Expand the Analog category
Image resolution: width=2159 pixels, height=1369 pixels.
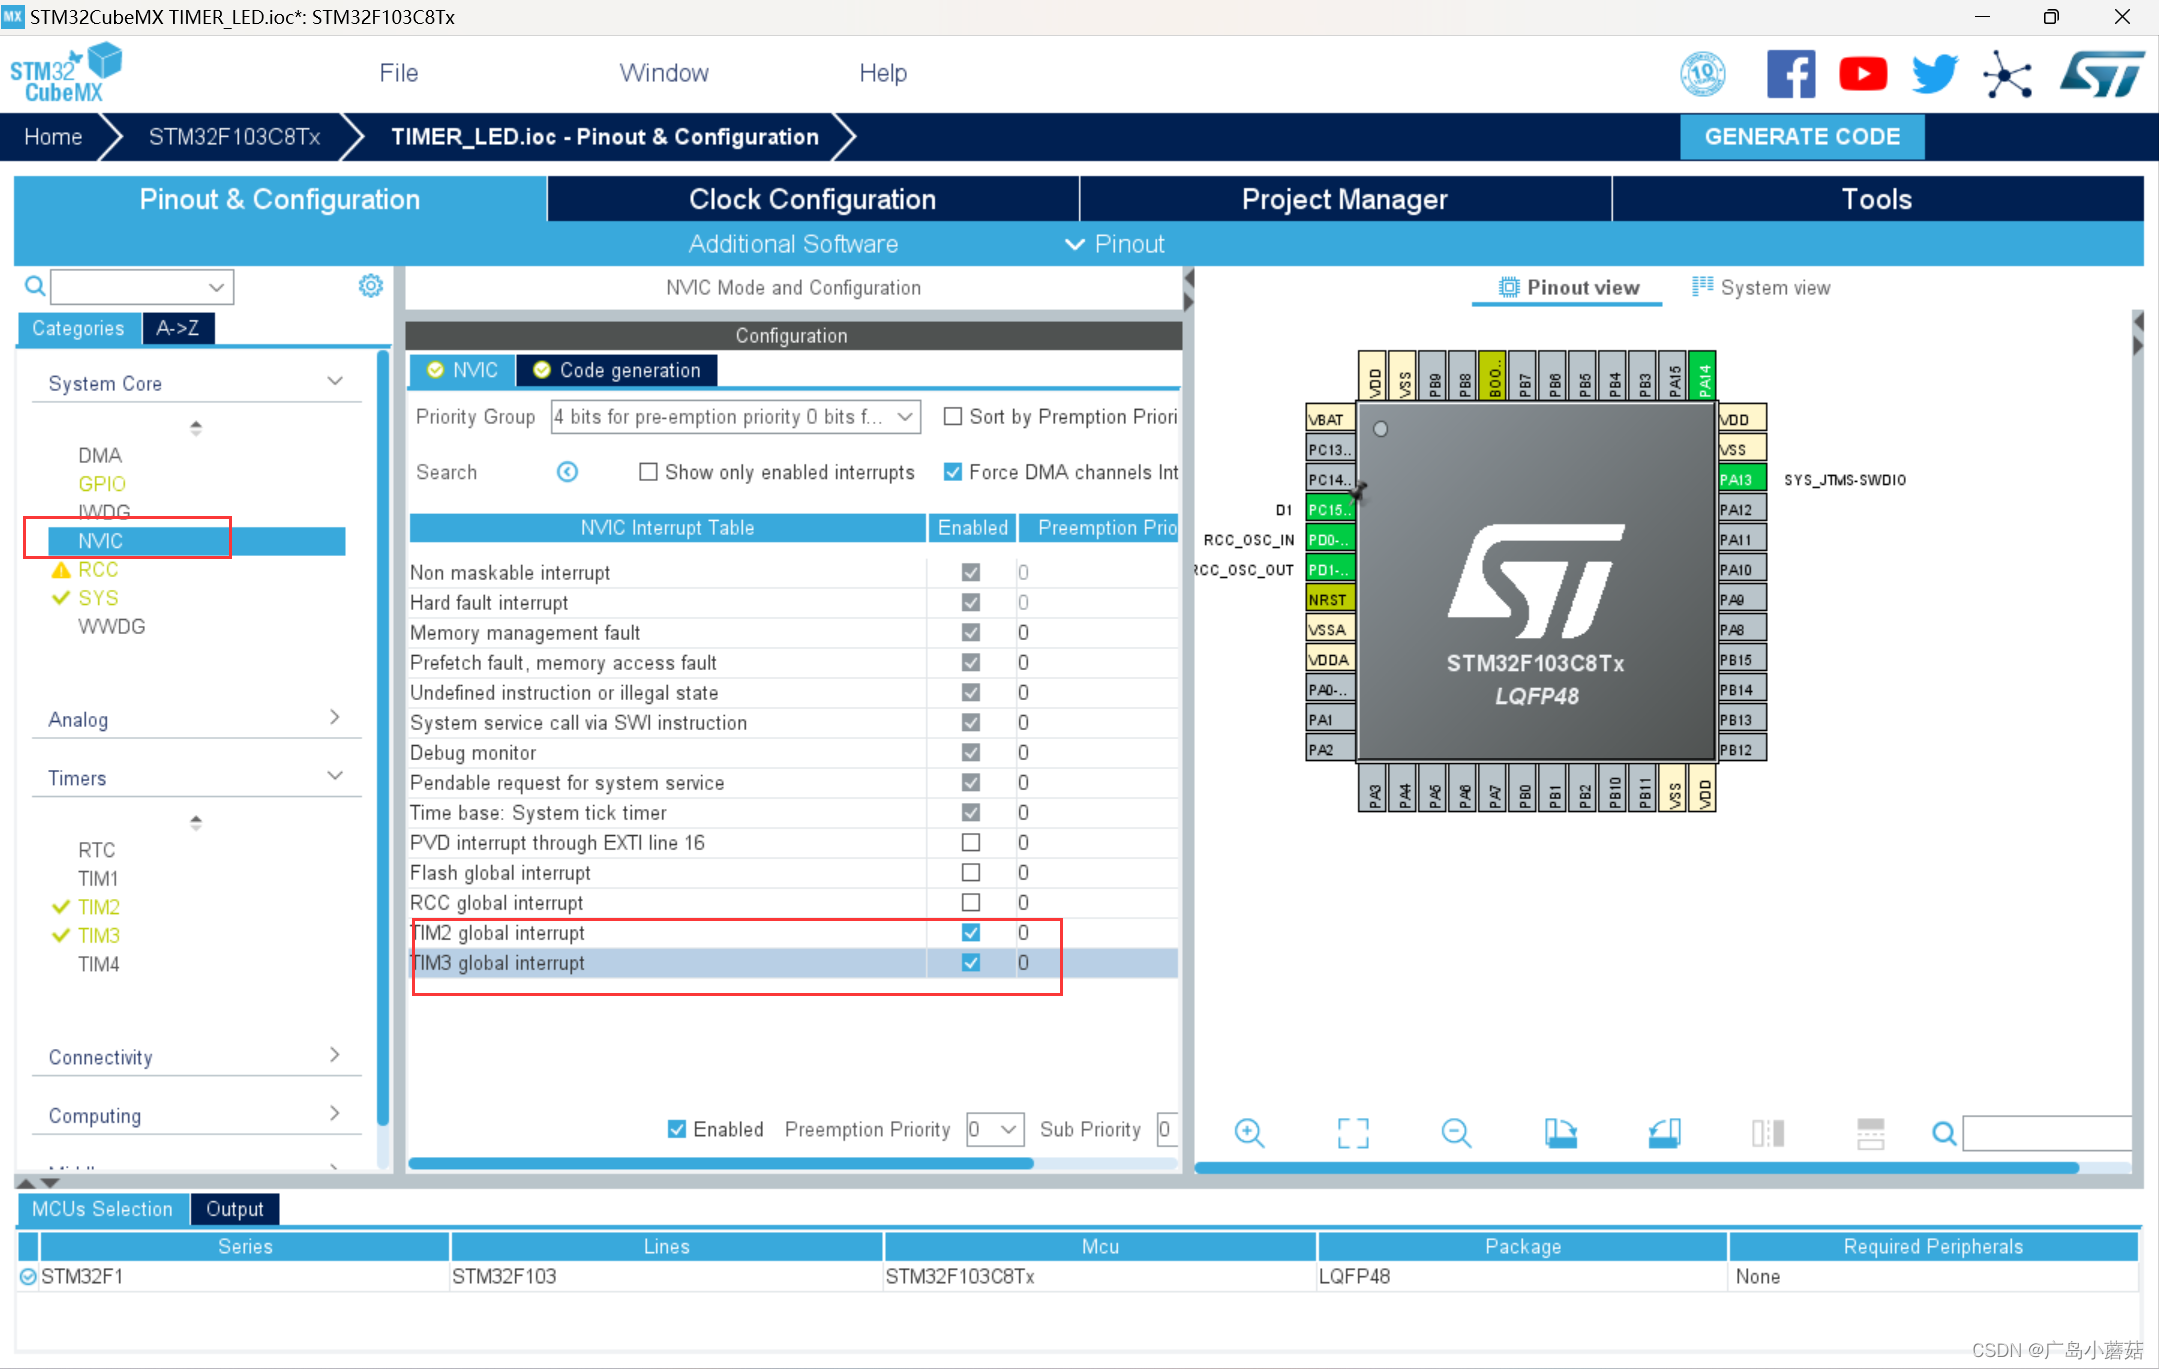pyautogui.click(x=335, y=717)
